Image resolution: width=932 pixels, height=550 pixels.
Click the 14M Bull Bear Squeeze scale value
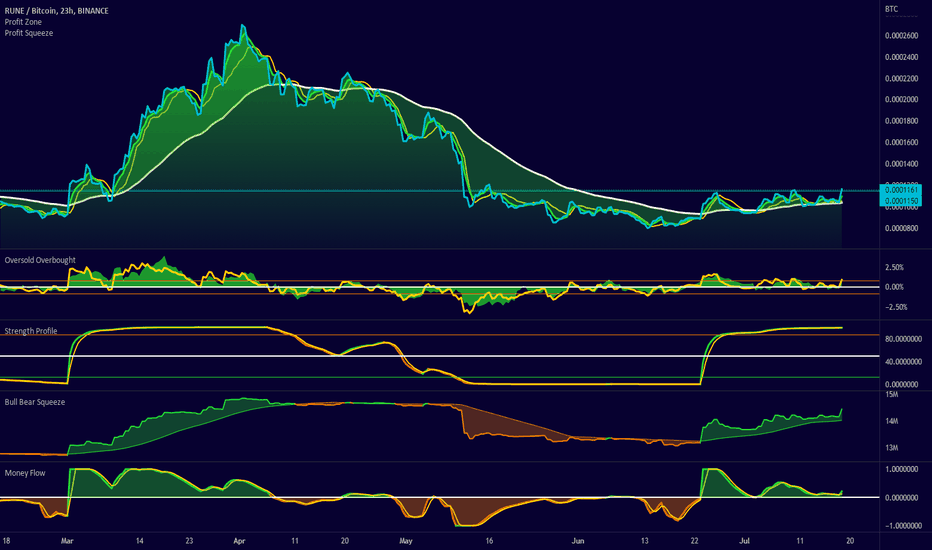click(891, 422)
